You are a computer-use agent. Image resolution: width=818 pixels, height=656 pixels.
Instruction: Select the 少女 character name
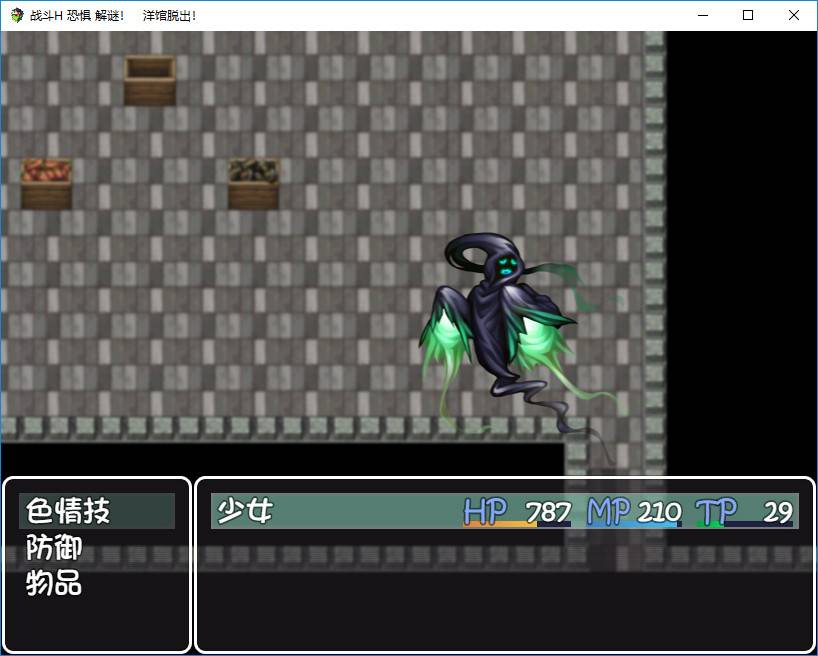[x=245, y=511]
